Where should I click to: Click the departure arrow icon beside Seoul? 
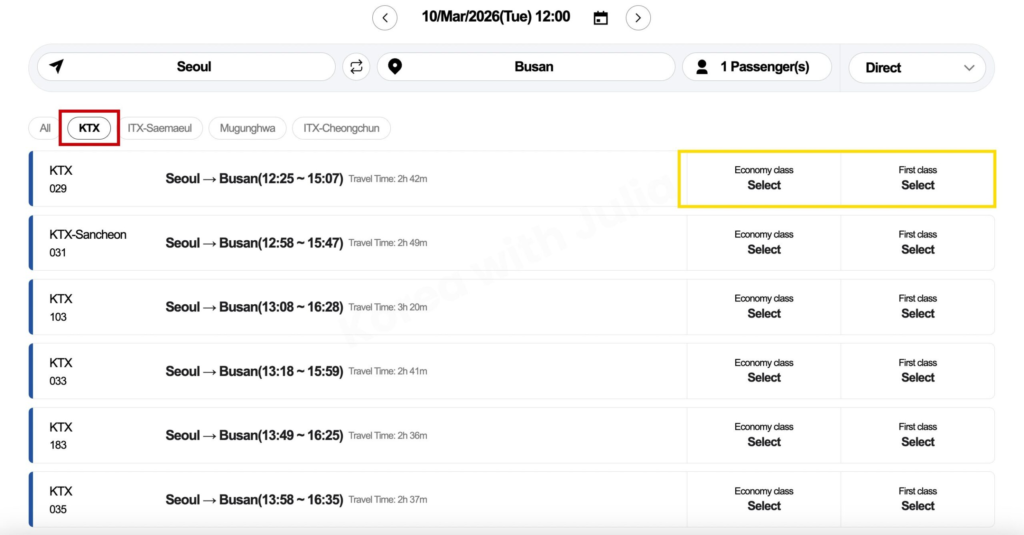coord(57,66)
